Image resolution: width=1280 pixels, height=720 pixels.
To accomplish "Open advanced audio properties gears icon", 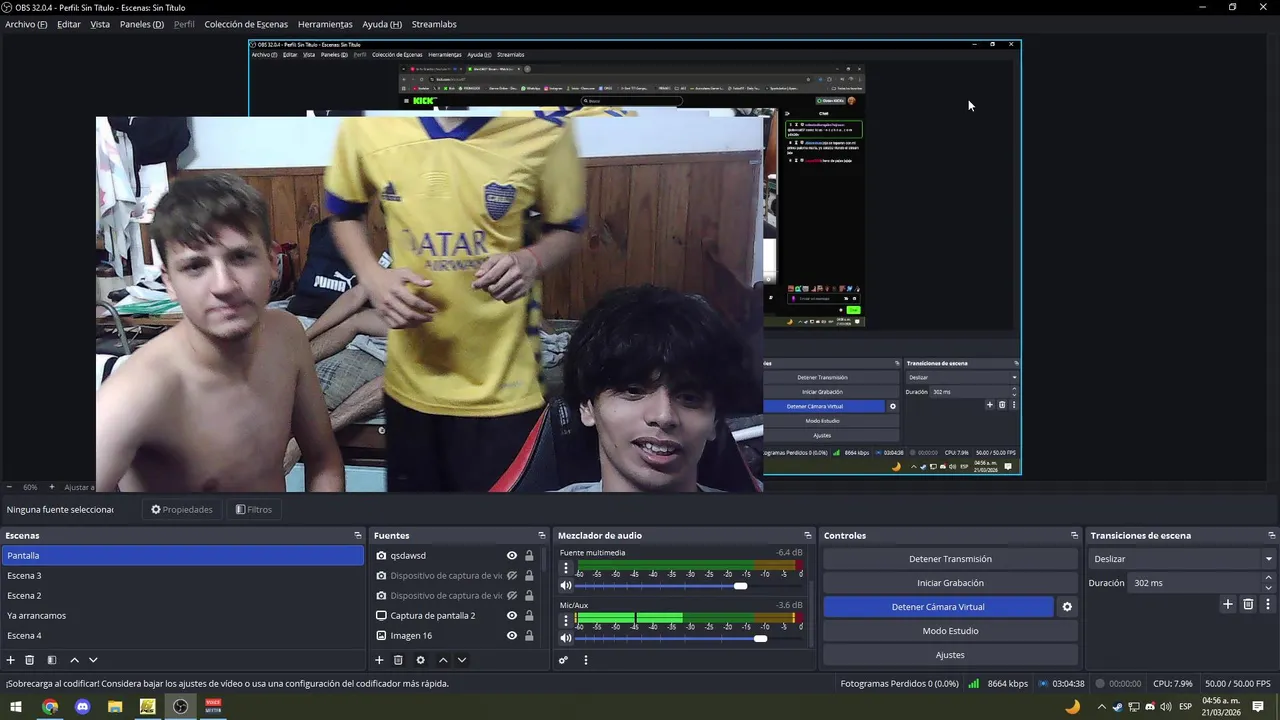I will pyautogui.click(x=564, y=660).
